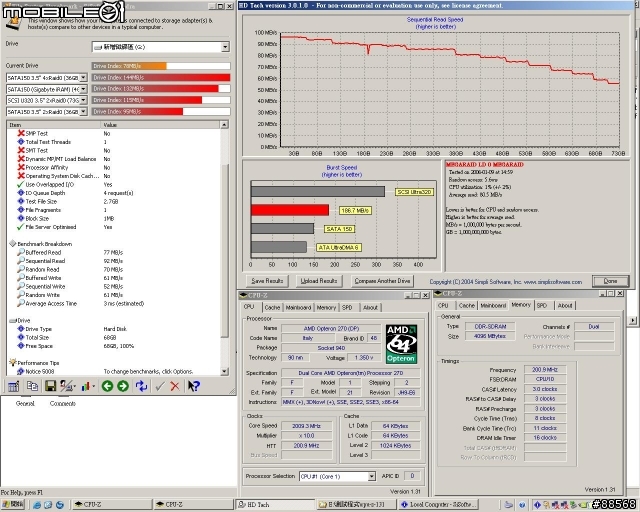This screenshot has height=512, width=640.
Task: Open SATA150 3.5" 4xRaid0 comparison dropdown
Action: click(83, 78)
